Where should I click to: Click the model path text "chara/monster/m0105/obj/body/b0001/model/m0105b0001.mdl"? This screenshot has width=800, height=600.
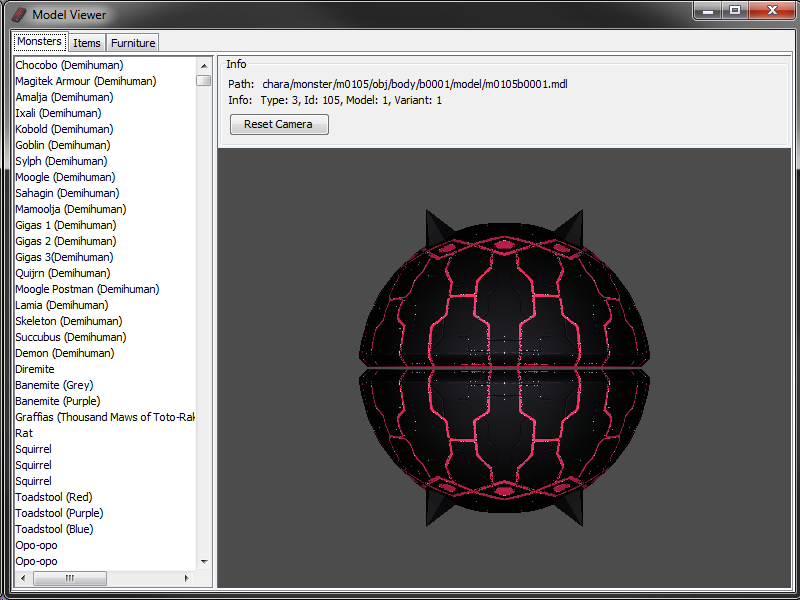pyautogui.click(x=415, y=84)
